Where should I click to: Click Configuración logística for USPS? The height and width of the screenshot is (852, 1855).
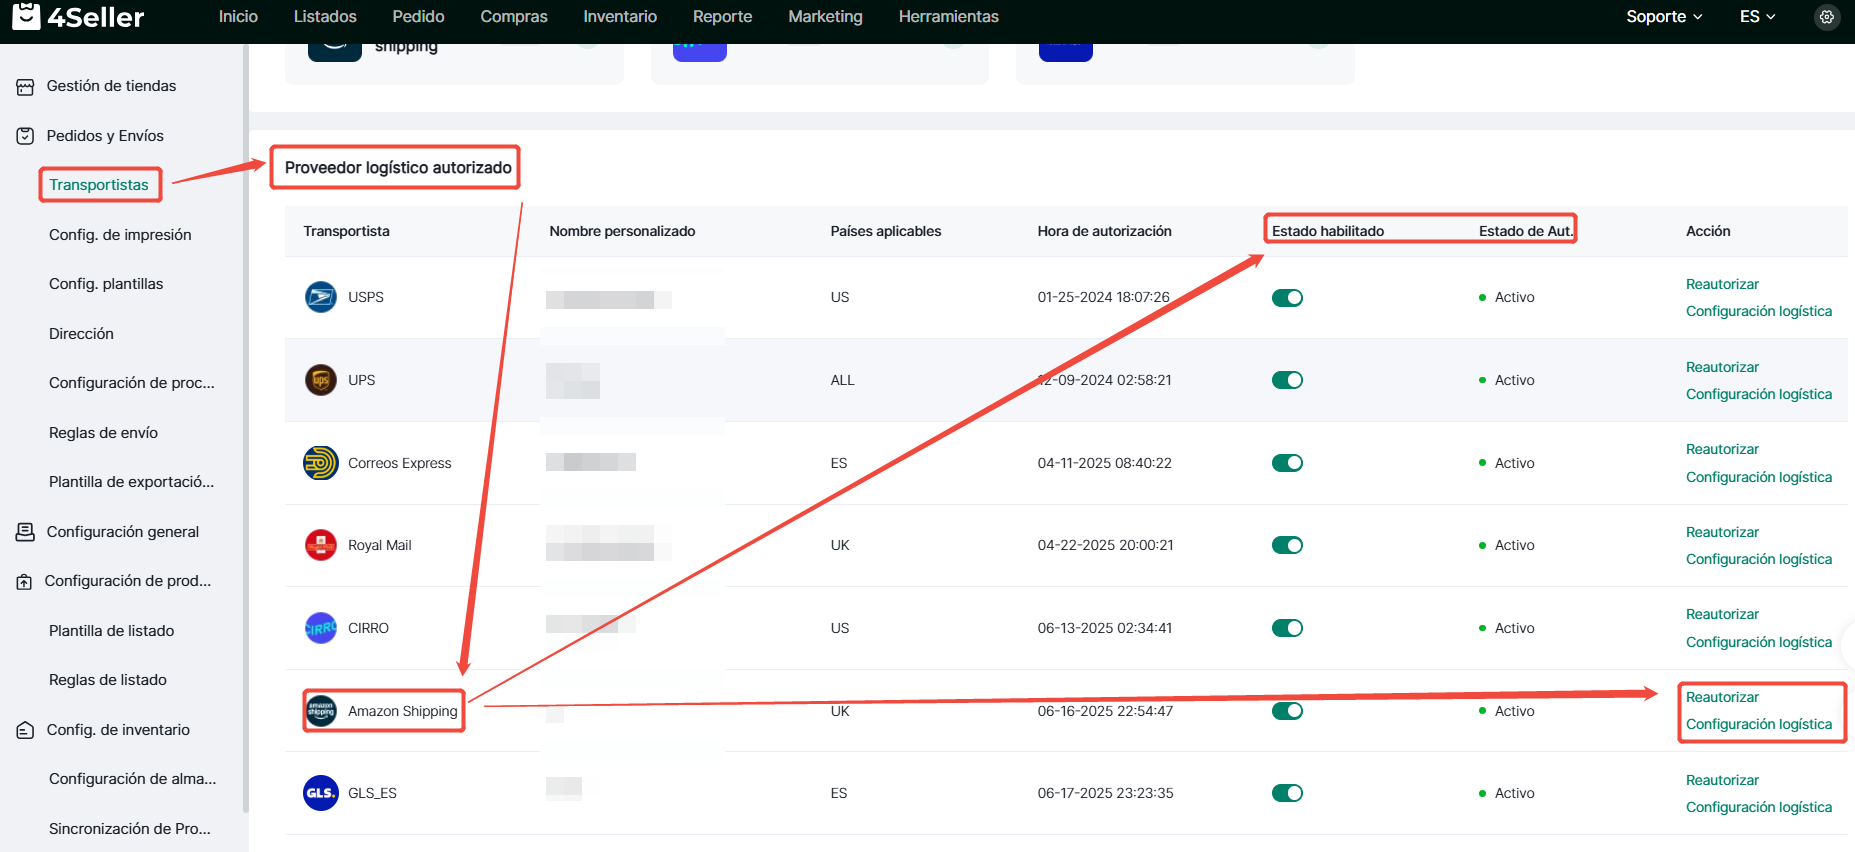(1759, 311)
